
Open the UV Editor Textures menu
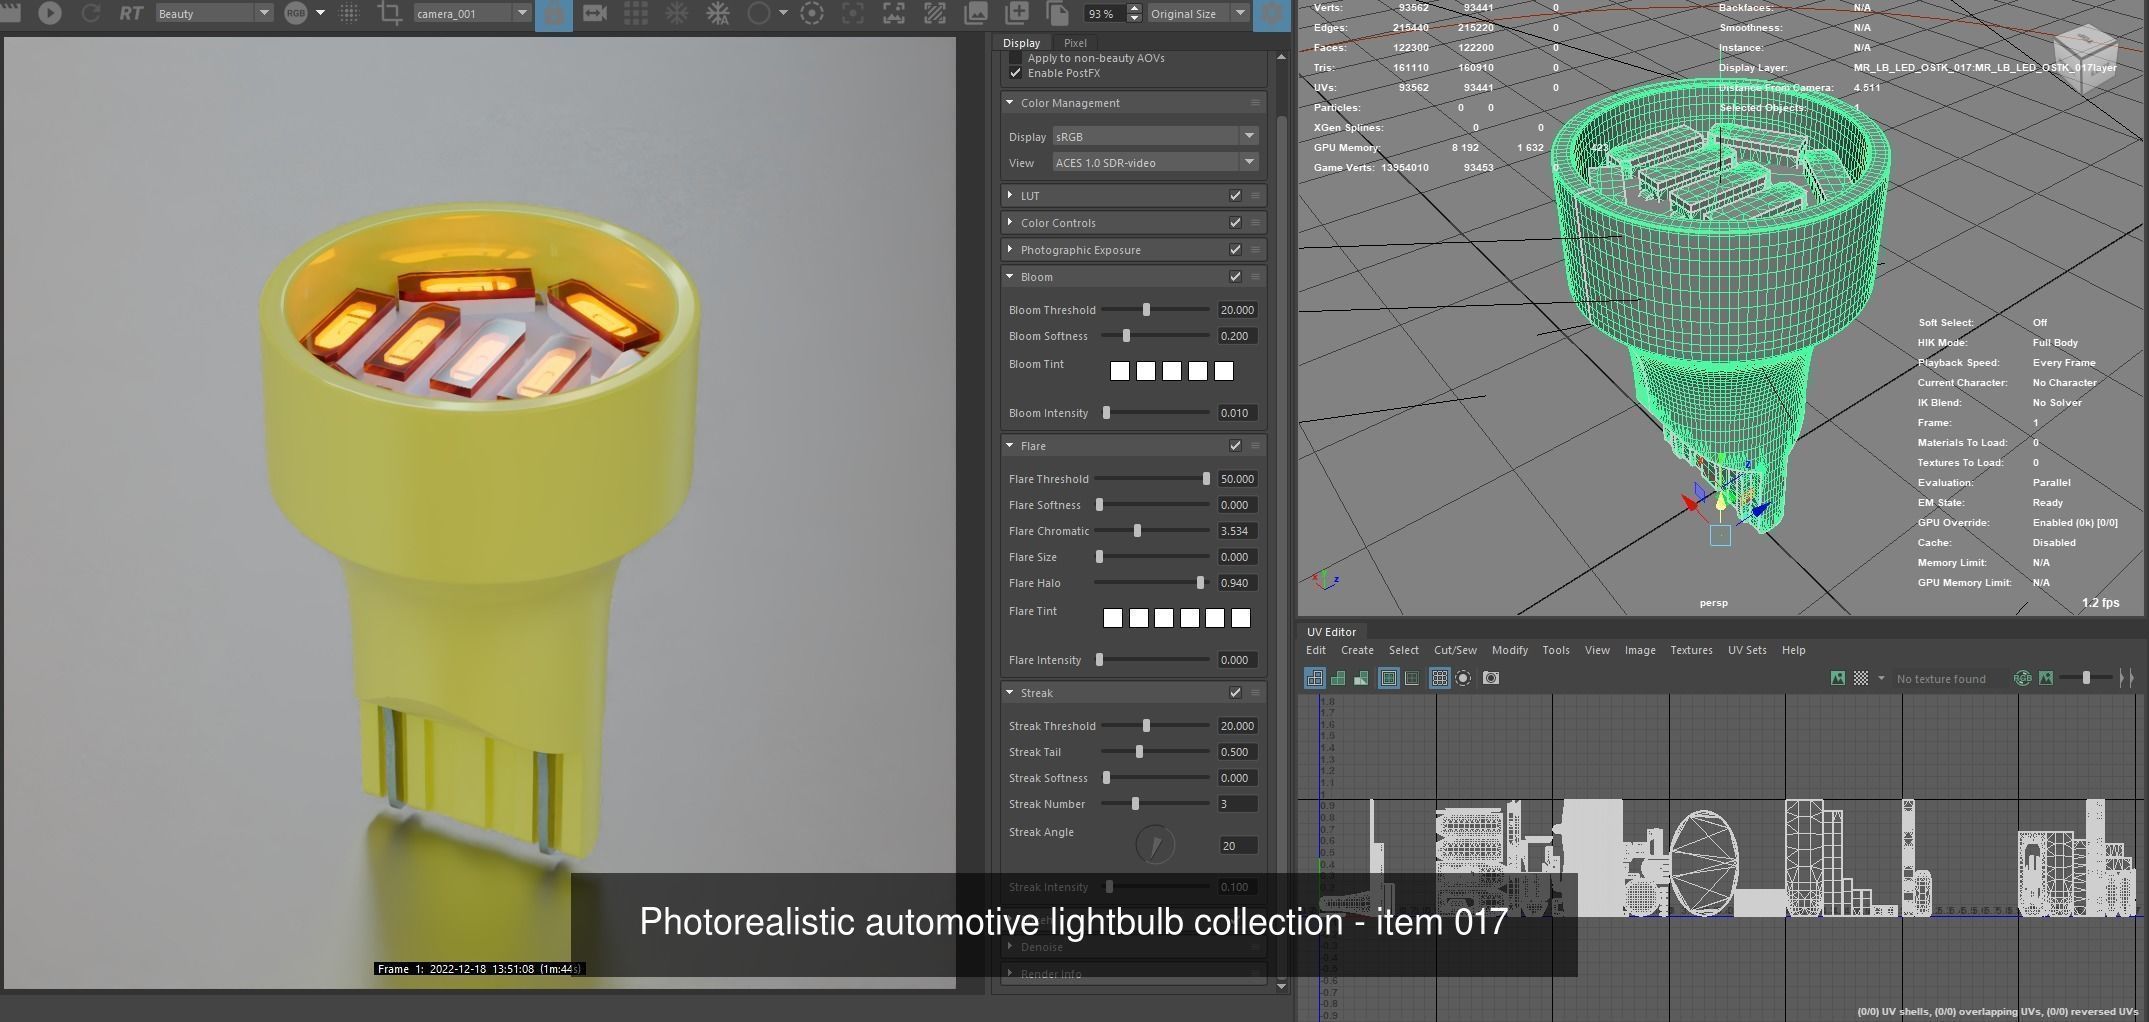coord(1691,650)
